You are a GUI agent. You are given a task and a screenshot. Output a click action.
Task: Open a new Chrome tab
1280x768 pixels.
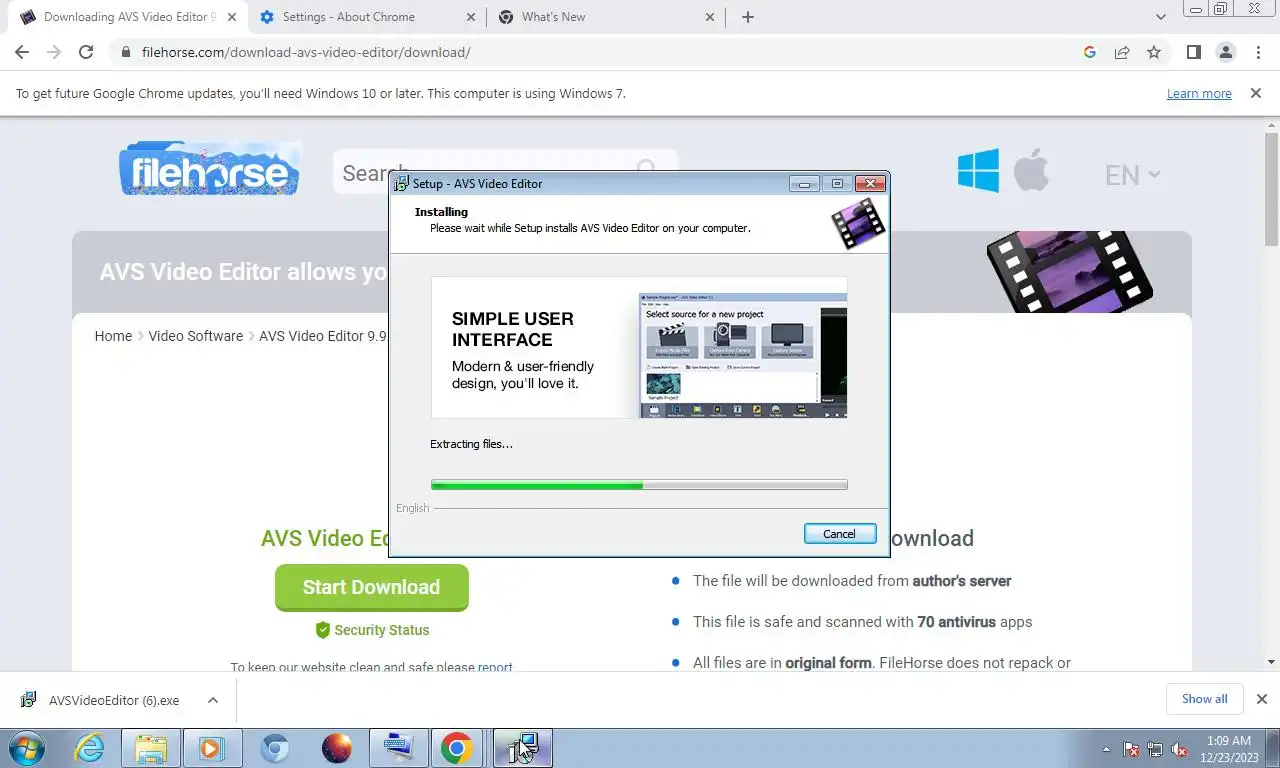[748, 17]
